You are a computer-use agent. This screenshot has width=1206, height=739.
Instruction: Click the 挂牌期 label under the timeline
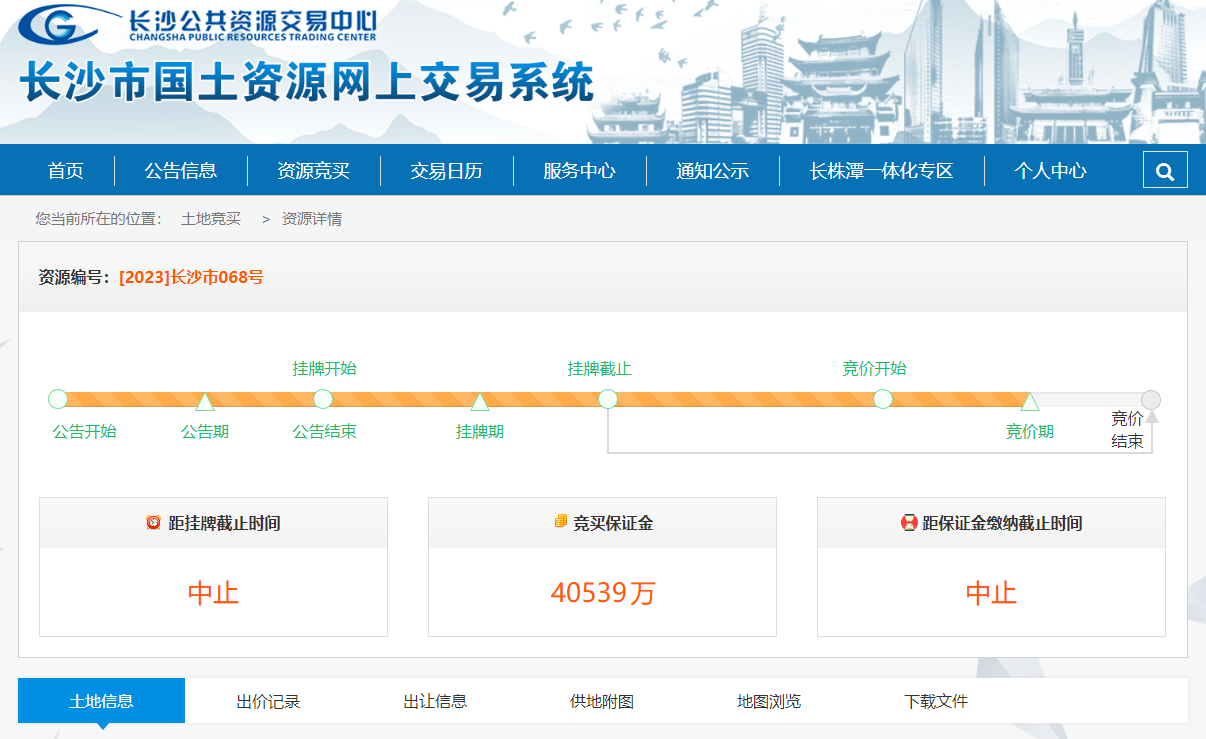pos(480,432)
